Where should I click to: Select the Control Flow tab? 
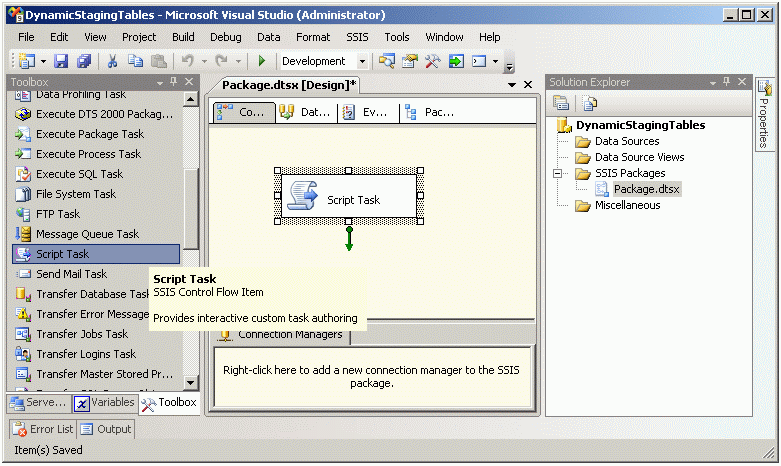tap(244, 113)
